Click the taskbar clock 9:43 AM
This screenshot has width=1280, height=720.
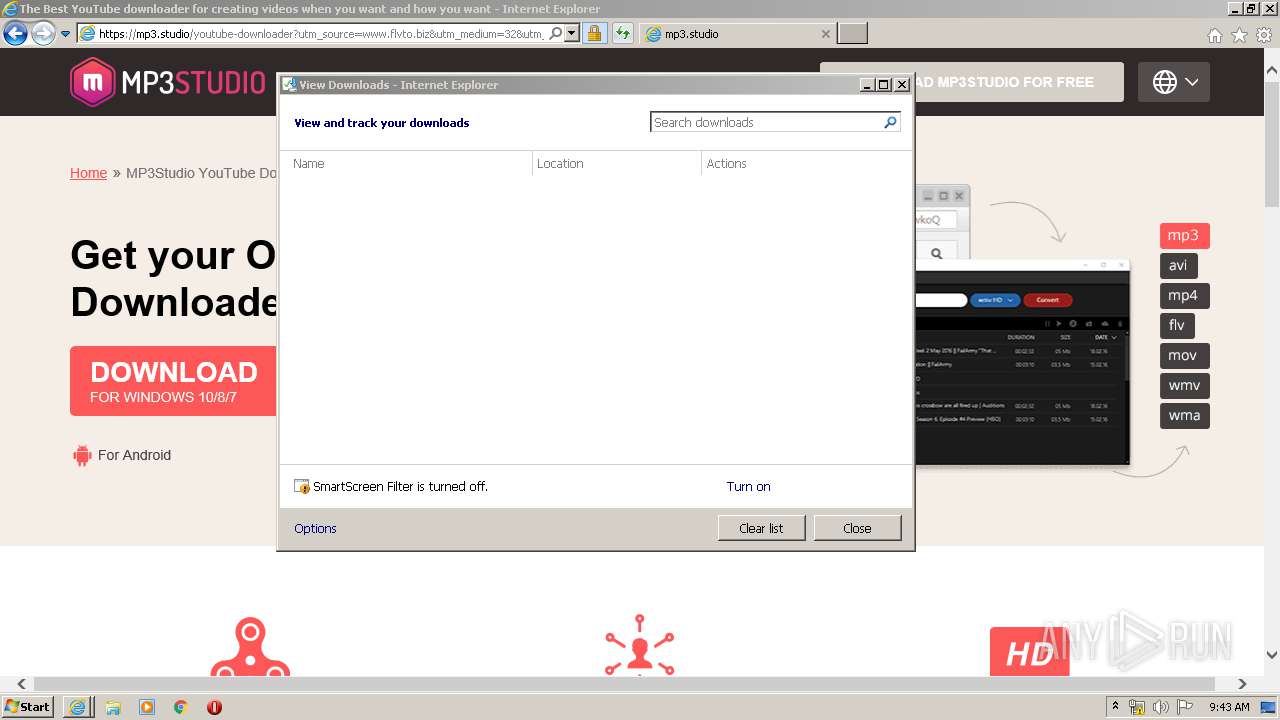point(1229,707)
